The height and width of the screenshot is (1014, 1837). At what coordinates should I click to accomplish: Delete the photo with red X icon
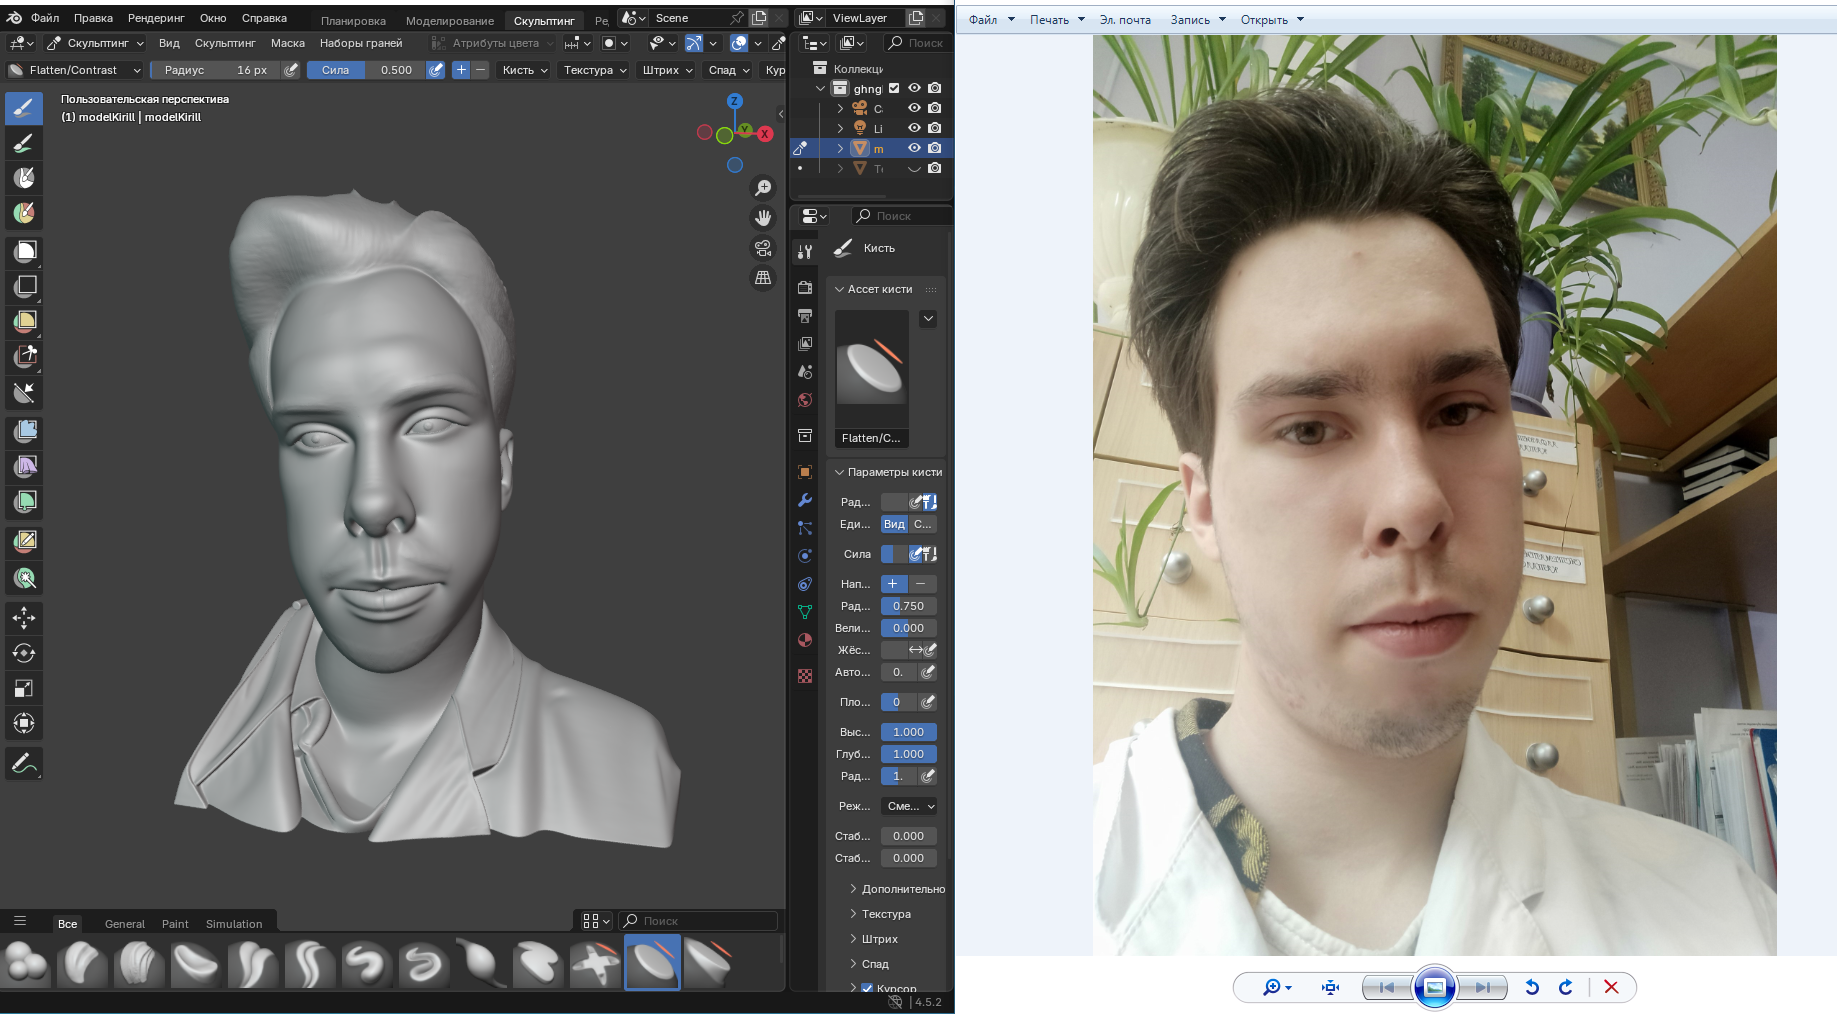[1611, 988]
